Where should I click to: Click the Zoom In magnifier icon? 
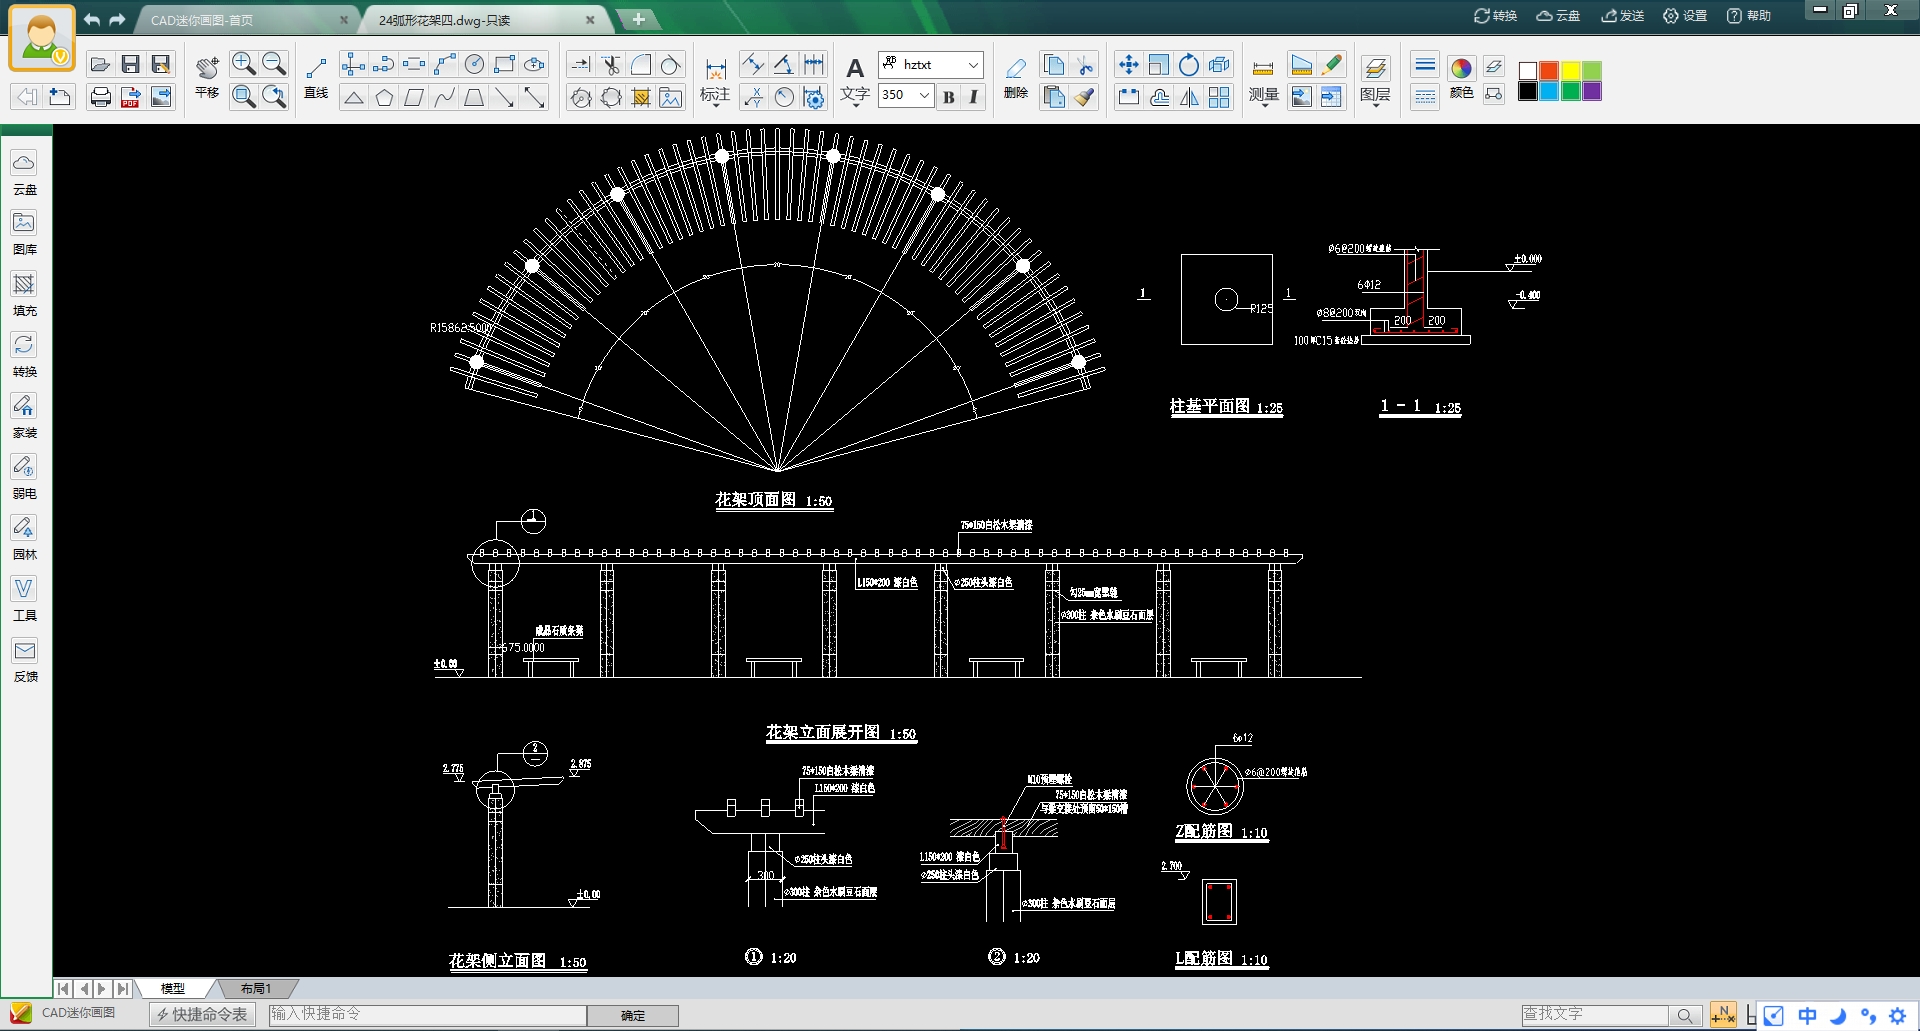click(243, 64)
